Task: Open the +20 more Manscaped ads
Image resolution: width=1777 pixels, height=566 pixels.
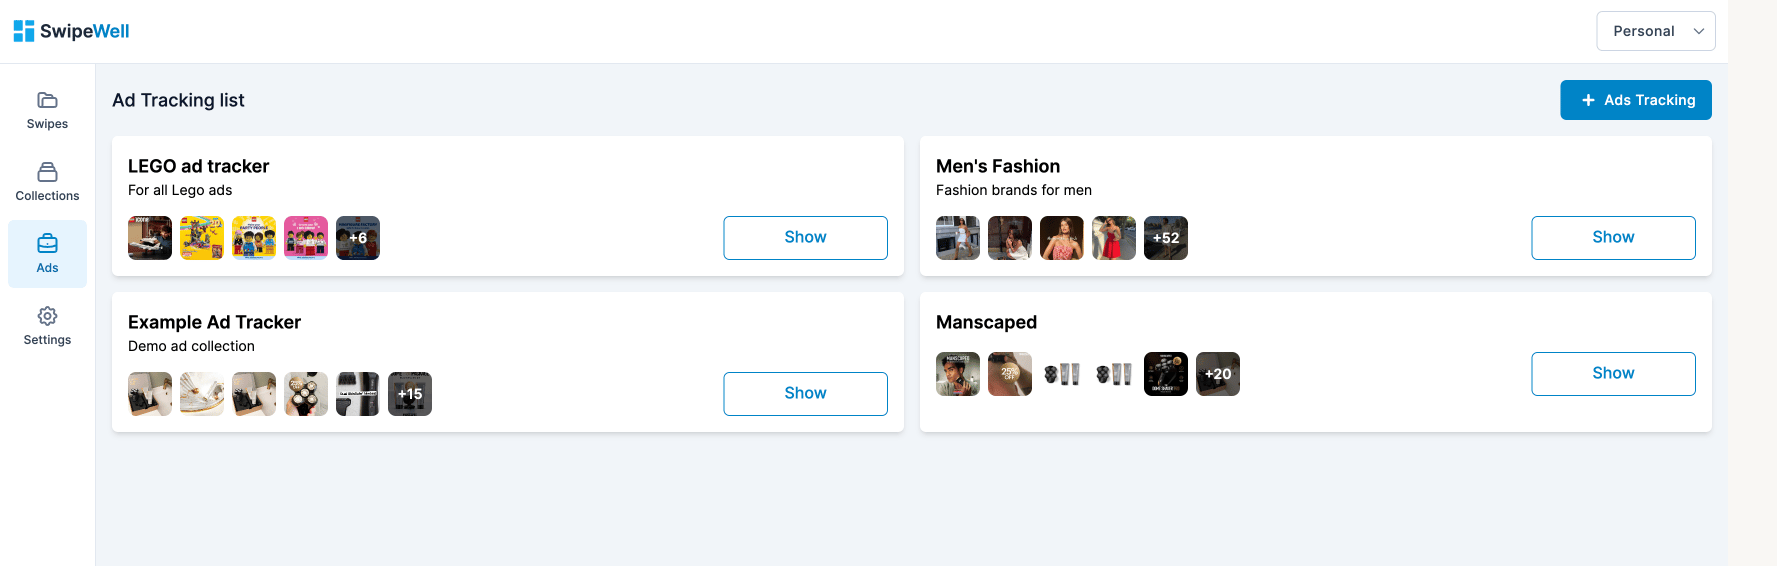Action: point(1218,374)
